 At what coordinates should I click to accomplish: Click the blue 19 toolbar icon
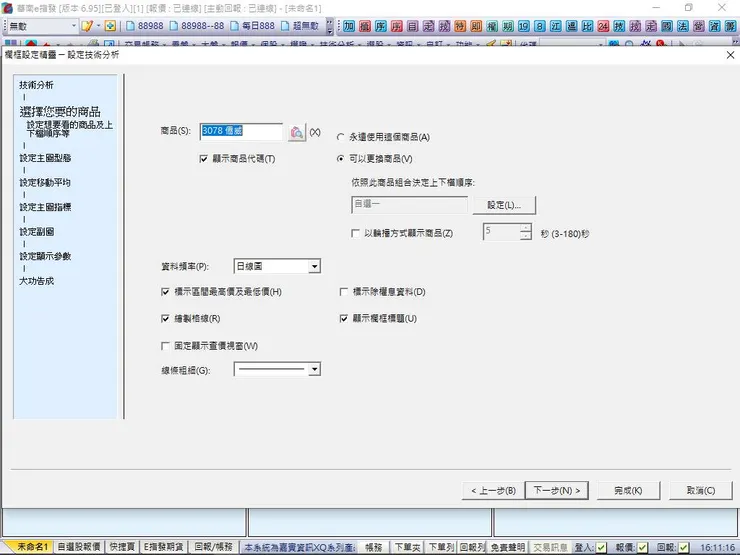(x=524, y=26)
